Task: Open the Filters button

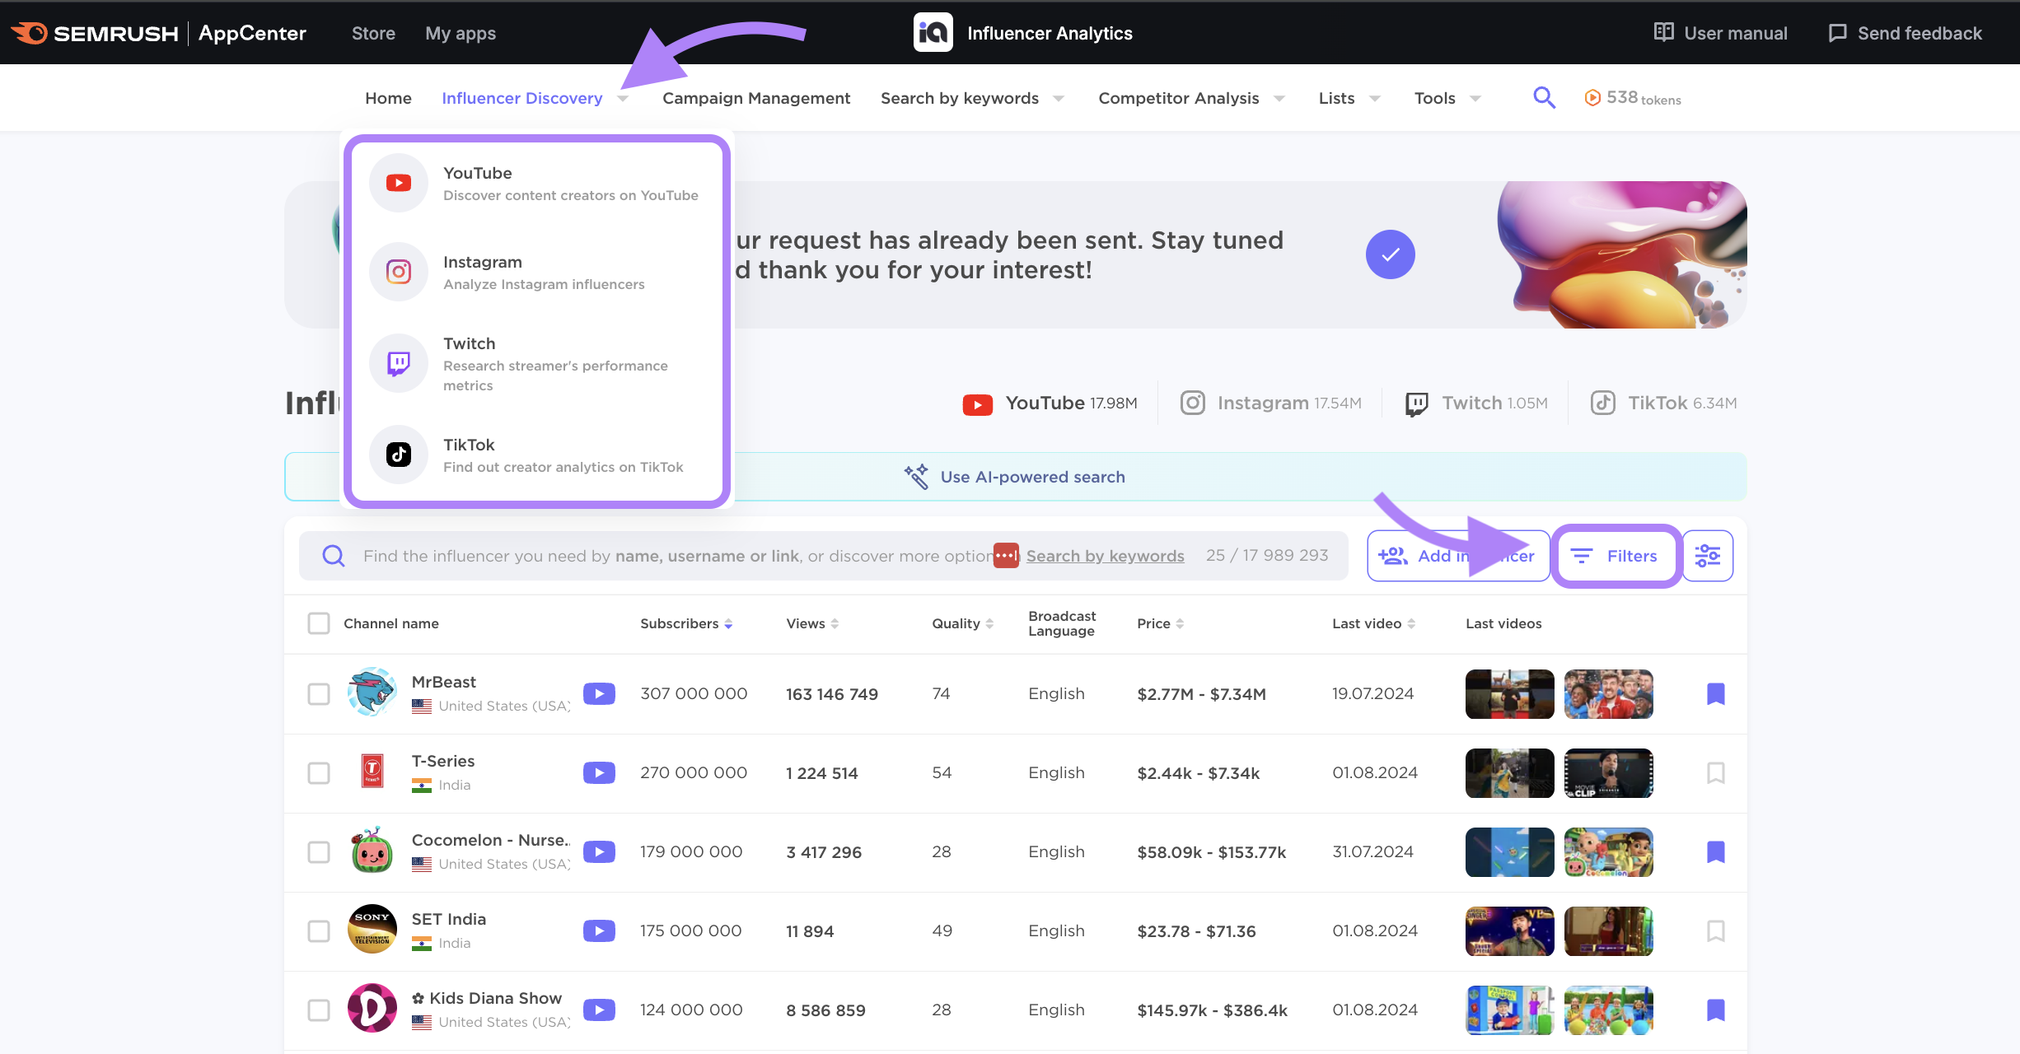Action: (1616, 556)
